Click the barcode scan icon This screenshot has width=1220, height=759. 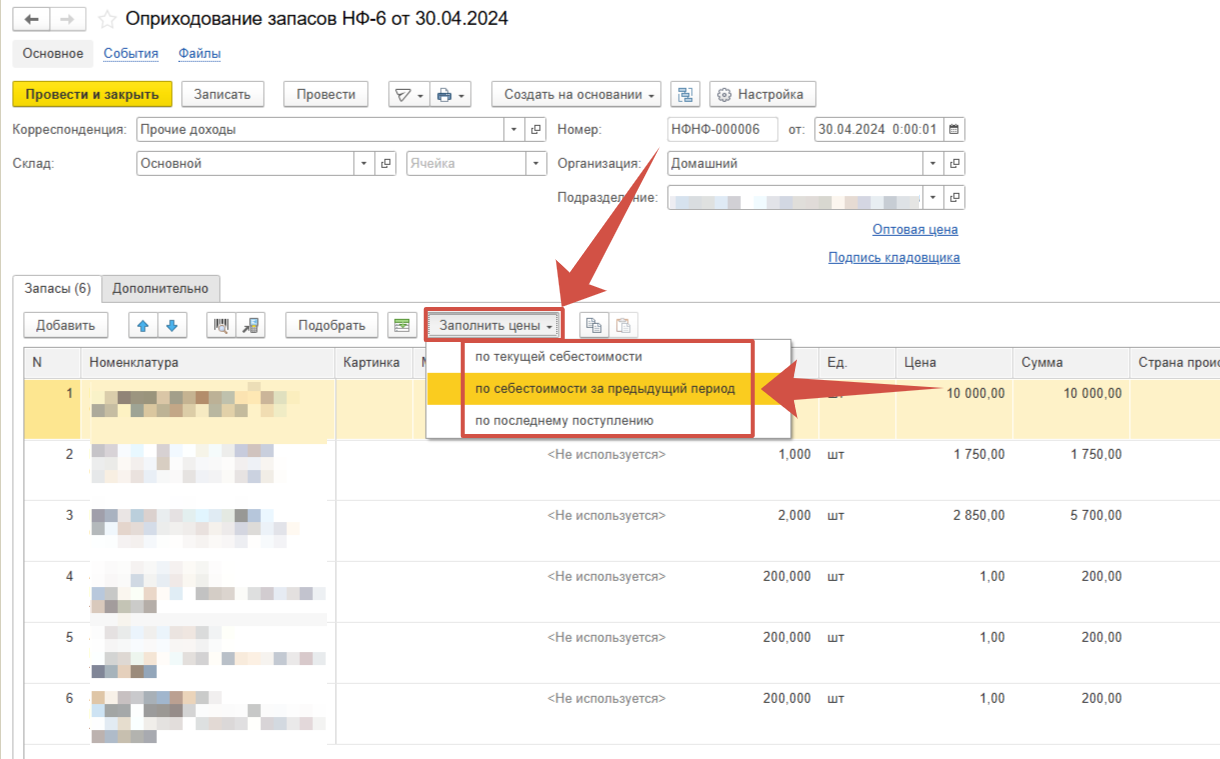click(x=221, y=325)
